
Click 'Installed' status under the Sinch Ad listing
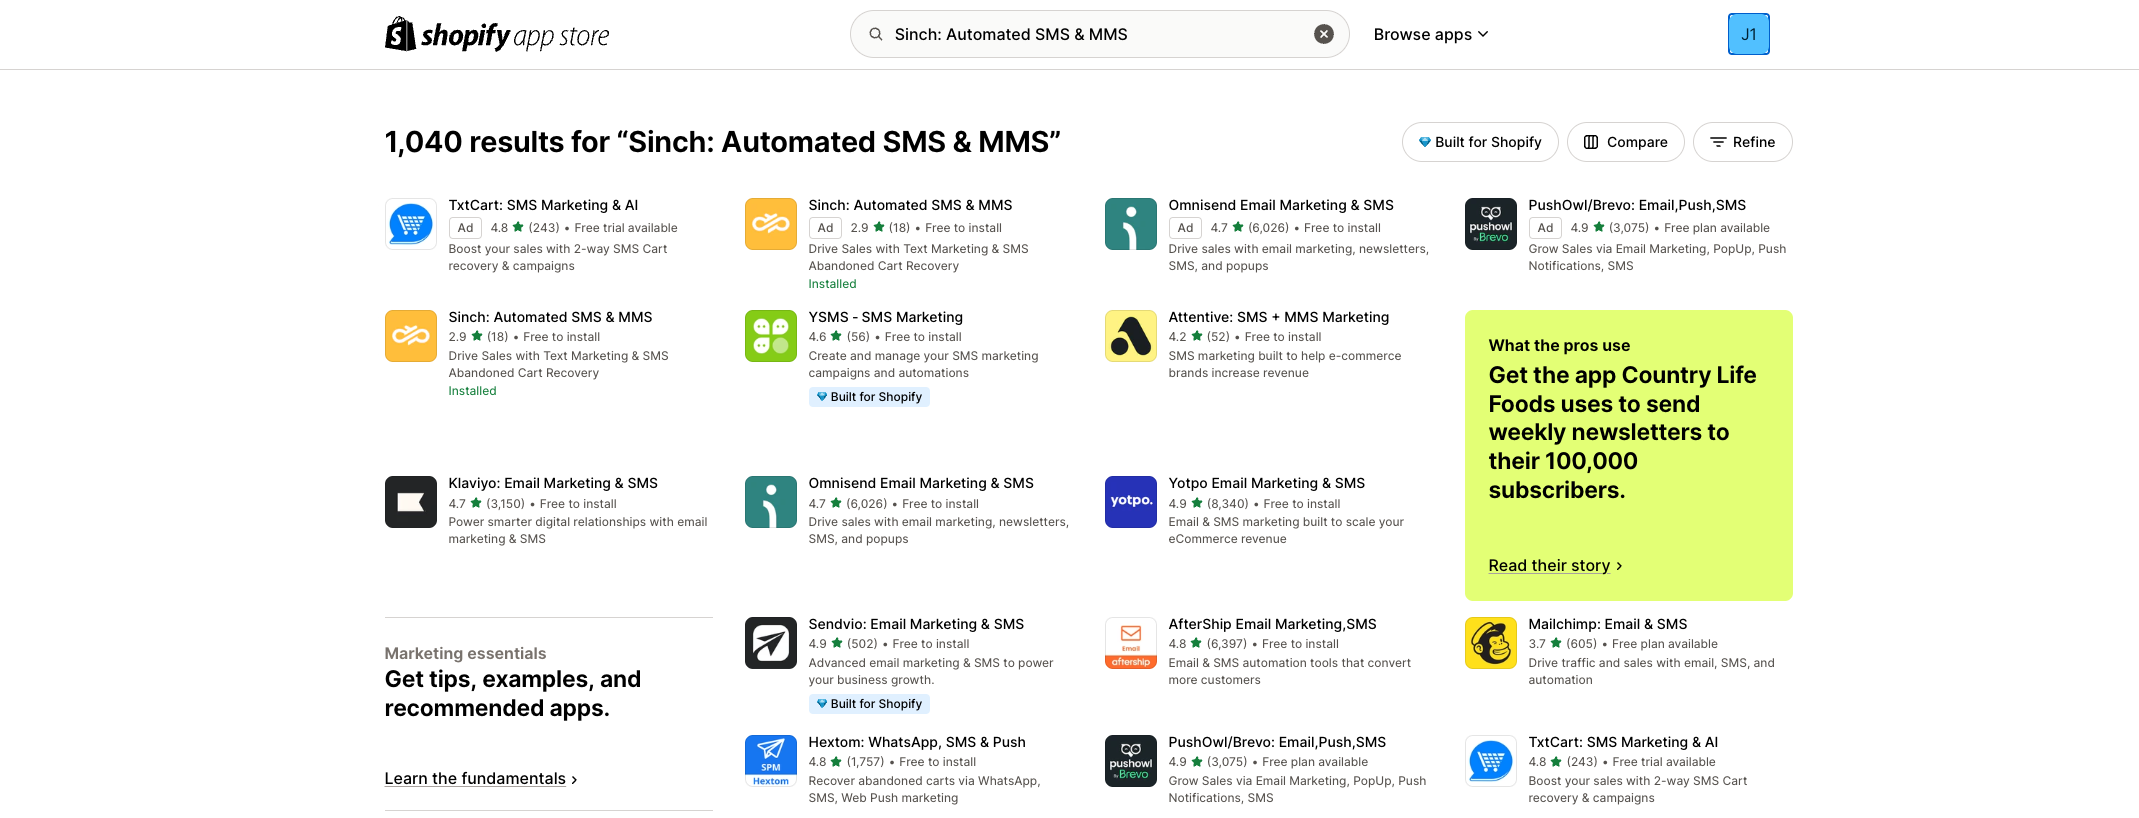832,284
